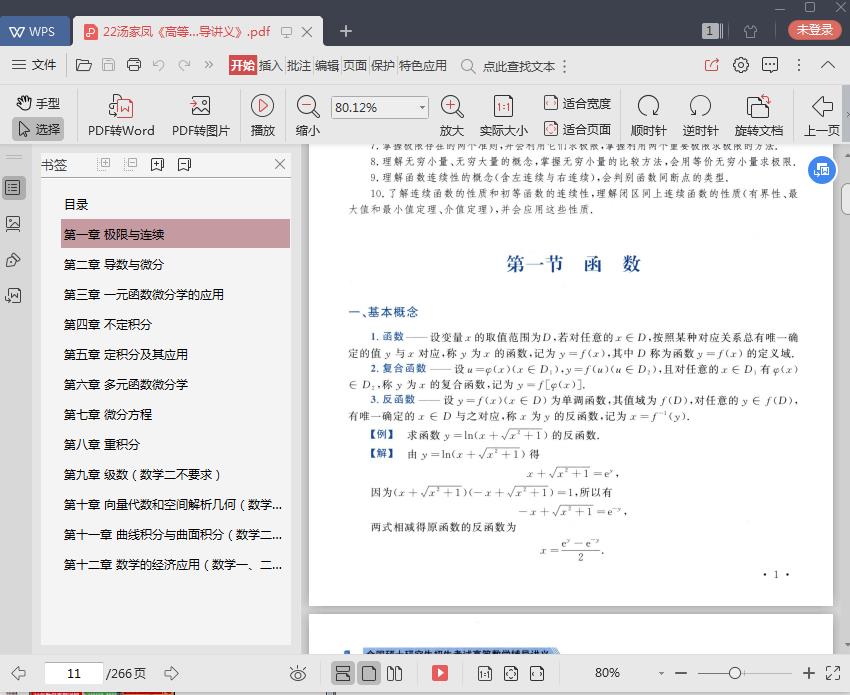Switch to the 开始 ribbon tab

[x=242, y=66]
